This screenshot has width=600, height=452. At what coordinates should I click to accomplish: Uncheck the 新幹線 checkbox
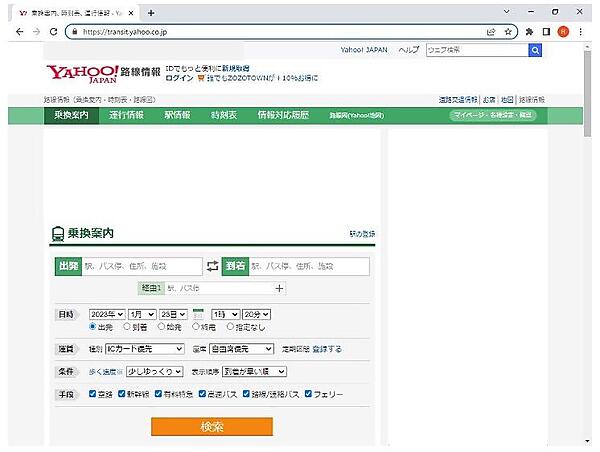(122, 393)
